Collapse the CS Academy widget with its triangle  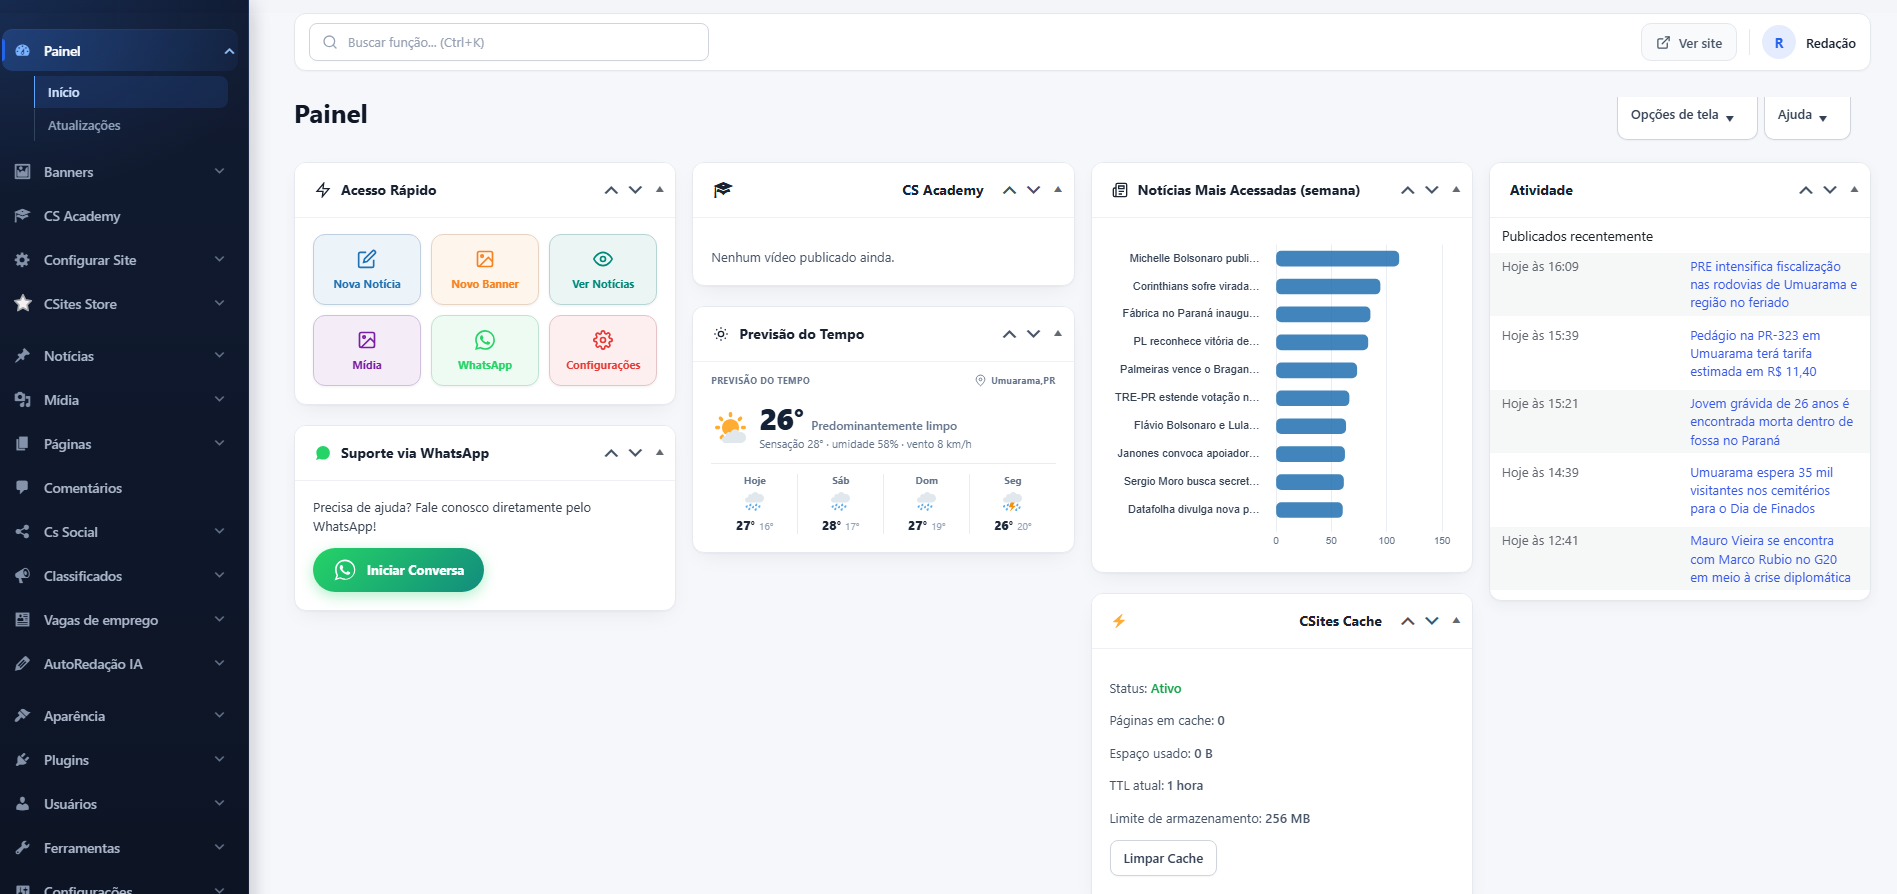tap(1058, 189)
